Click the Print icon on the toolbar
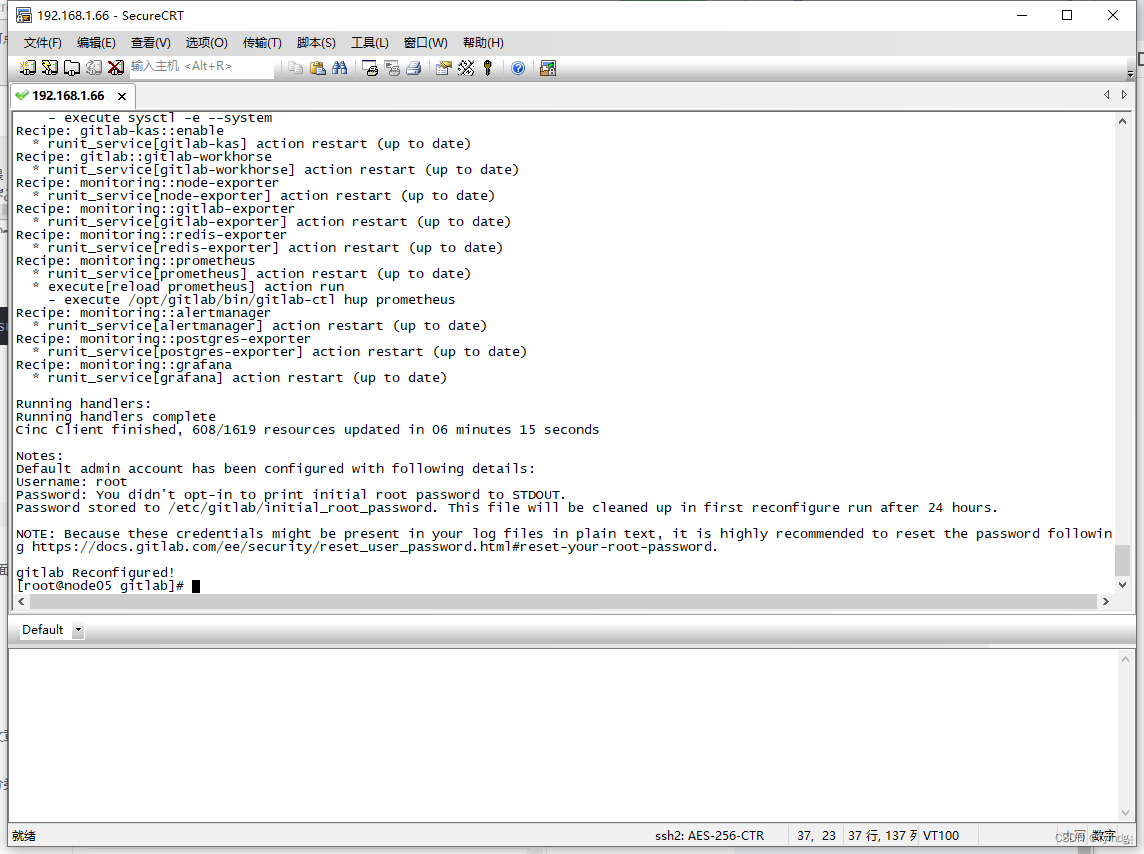 [x=414, y=67]
